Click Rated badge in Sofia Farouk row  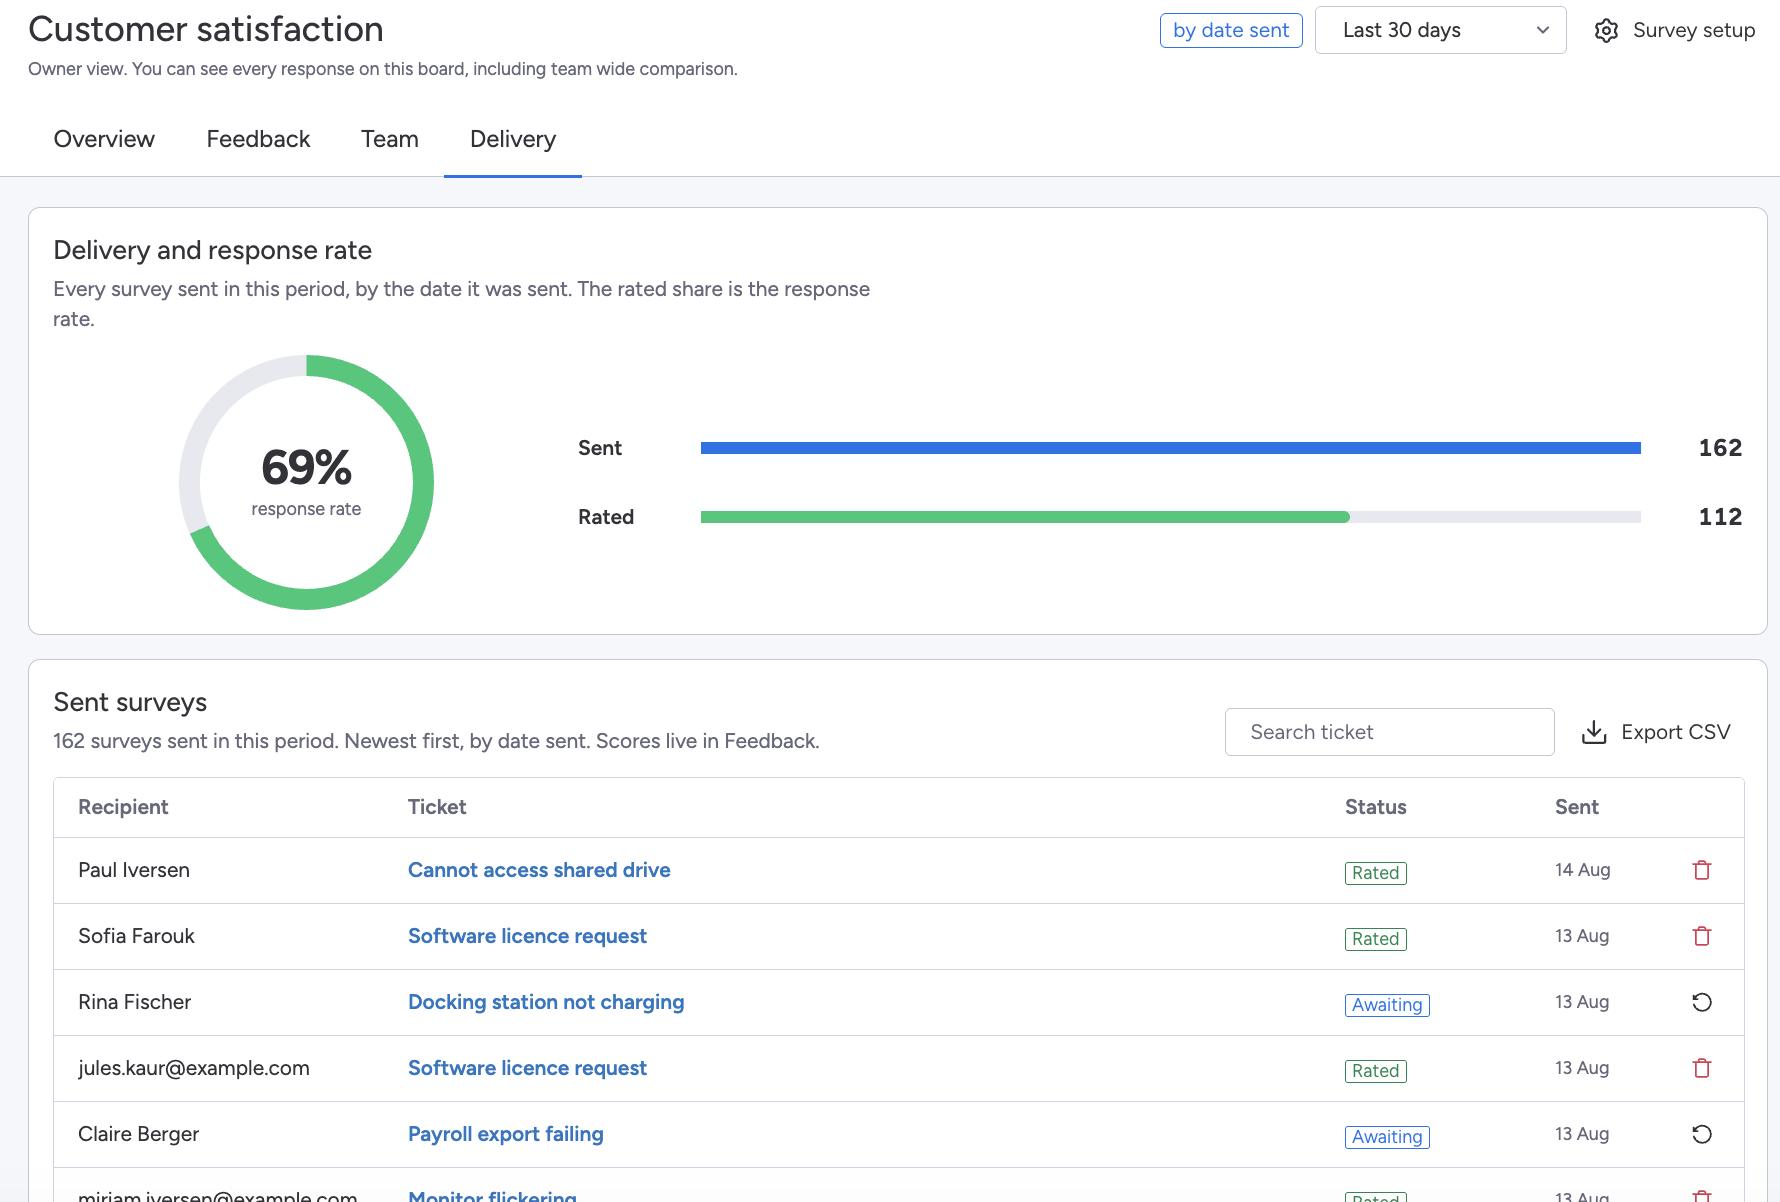(x=1375, y=939)
